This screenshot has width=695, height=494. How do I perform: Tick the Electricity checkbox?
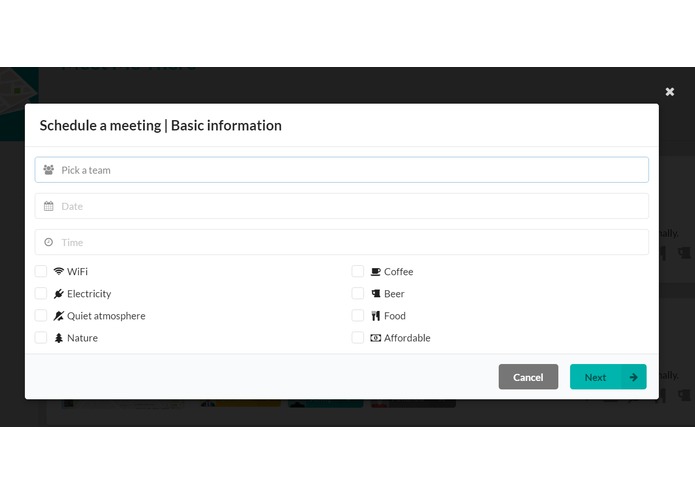[41, 293]
